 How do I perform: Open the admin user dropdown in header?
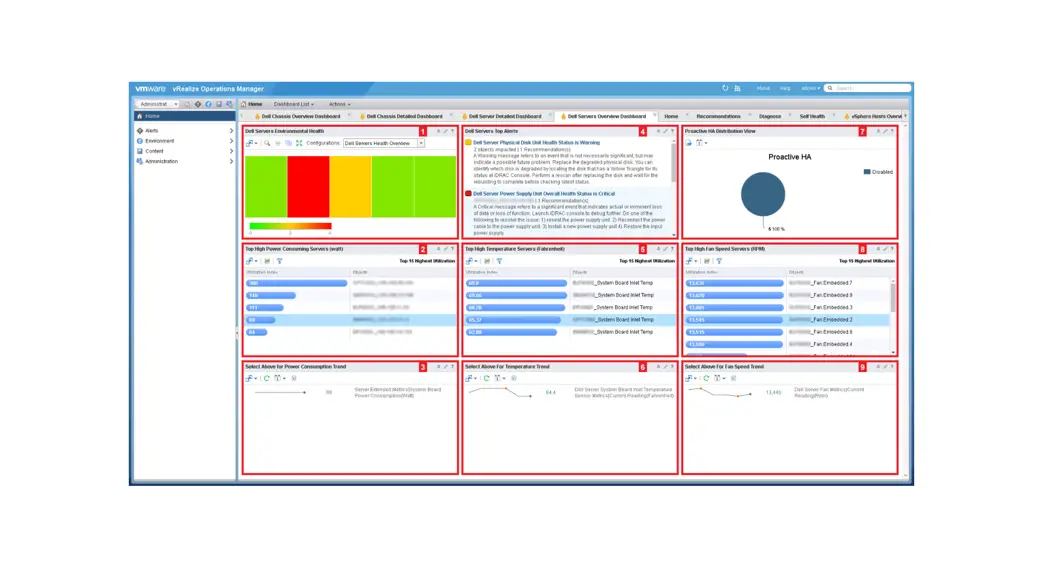pos(811,88)
